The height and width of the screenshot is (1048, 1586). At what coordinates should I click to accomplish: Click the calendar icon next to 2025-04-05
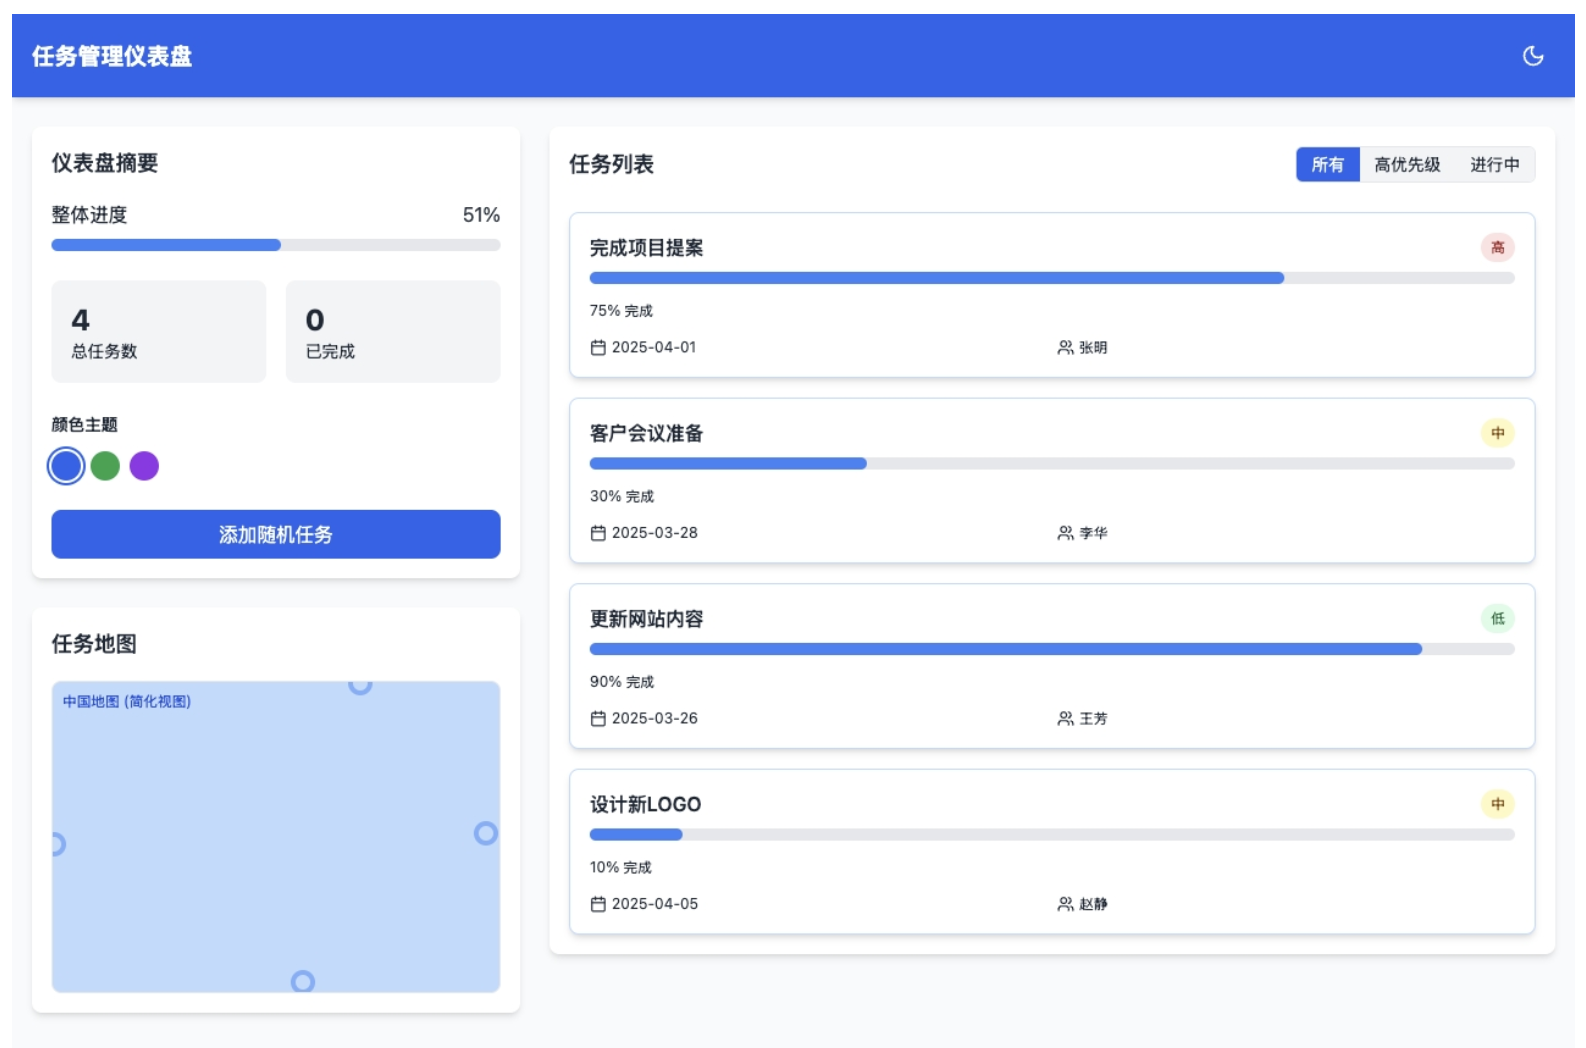tap(598, 904)
